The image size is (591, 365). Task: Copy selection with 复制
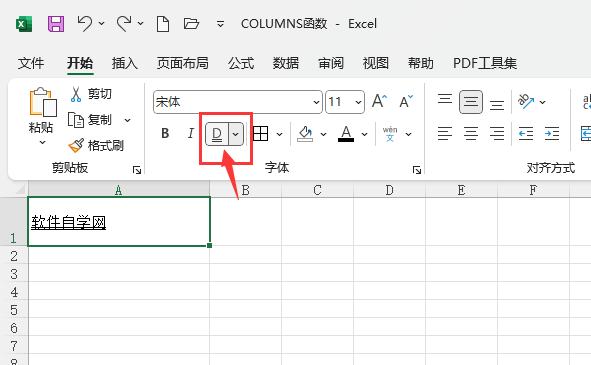tap(90, 120)
